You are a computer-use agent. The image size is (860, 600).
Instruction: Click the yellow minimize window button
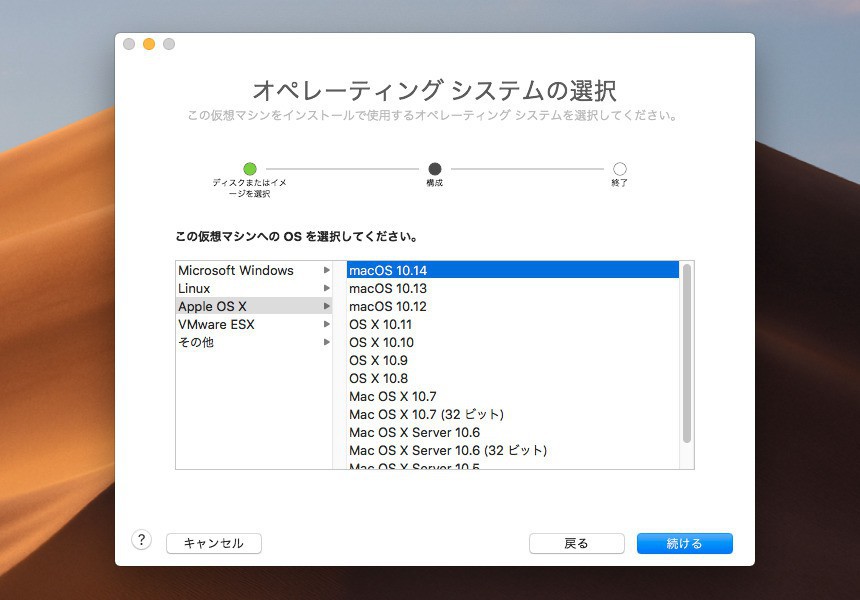click(149, 44)
